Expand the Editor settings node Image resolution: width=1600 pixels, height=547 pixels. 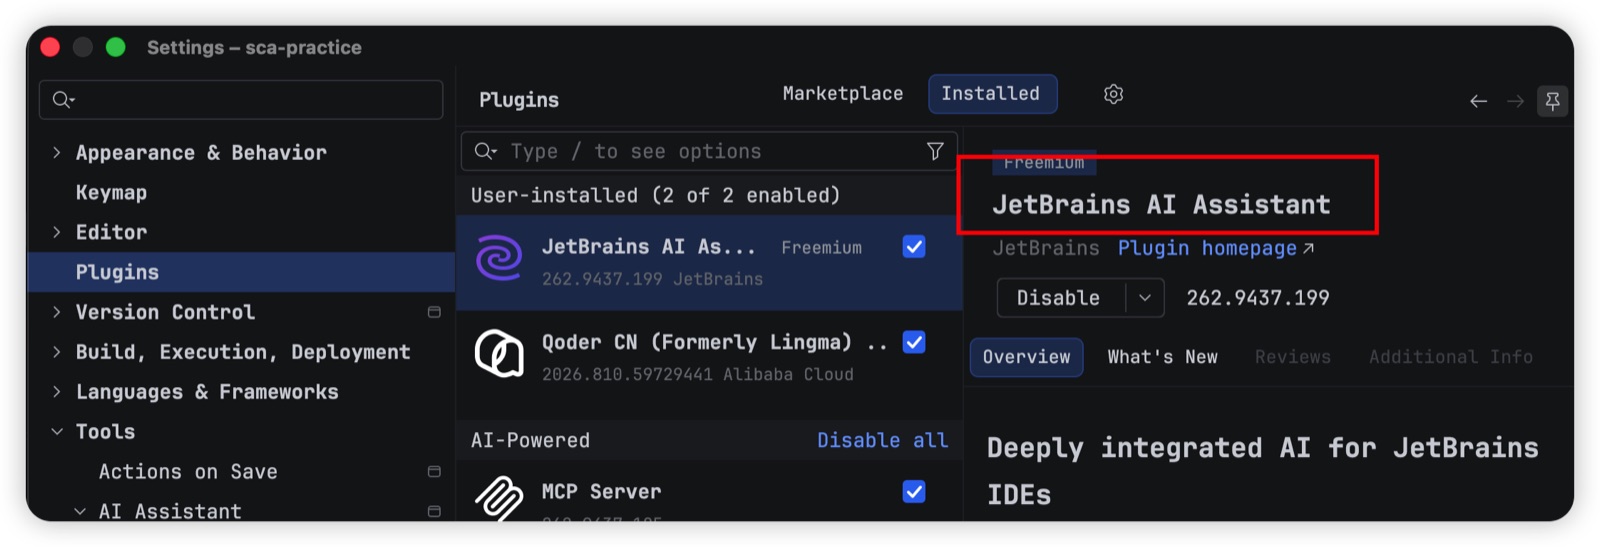(56, 232)
